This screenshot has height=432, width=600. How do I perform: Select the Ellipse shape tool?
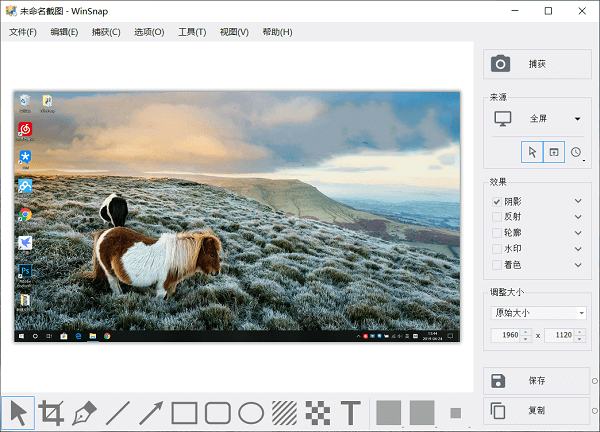tap(251, 412)
